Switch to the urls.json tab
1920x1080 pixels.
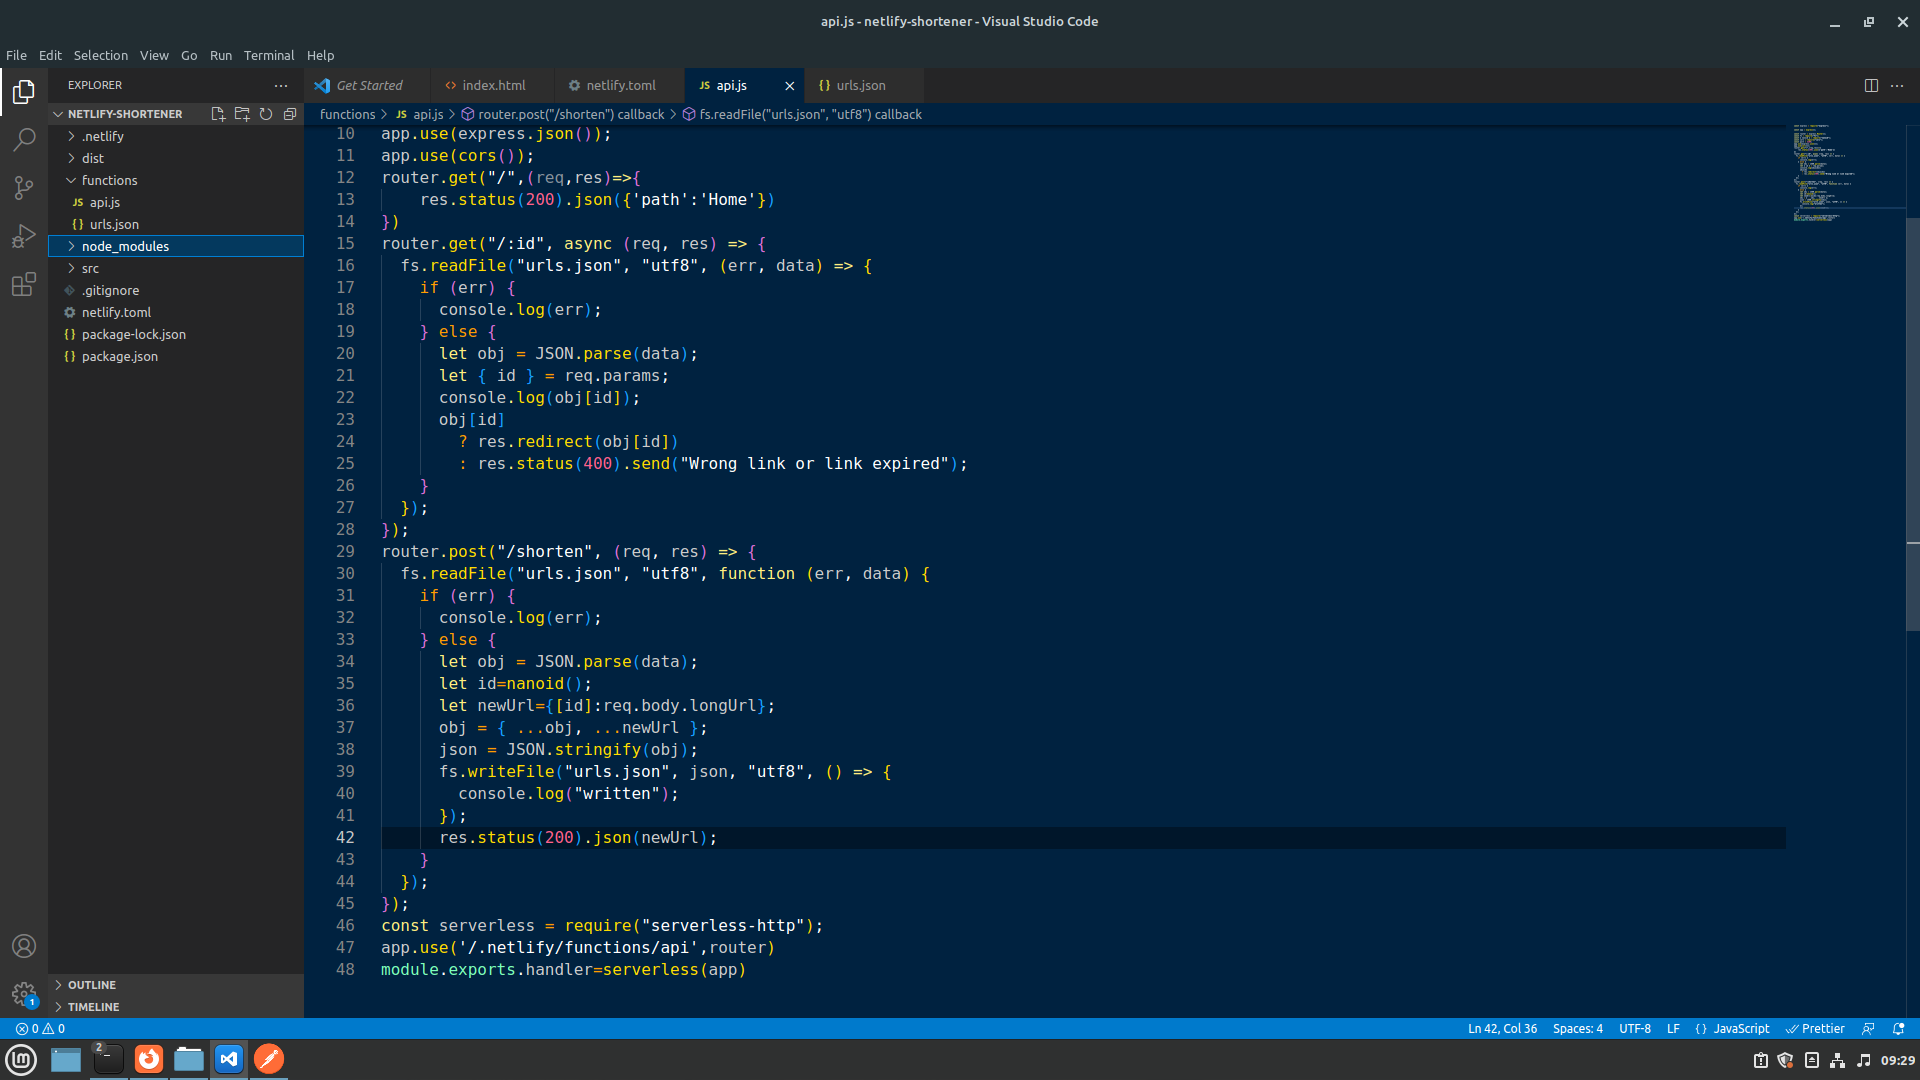860,86
